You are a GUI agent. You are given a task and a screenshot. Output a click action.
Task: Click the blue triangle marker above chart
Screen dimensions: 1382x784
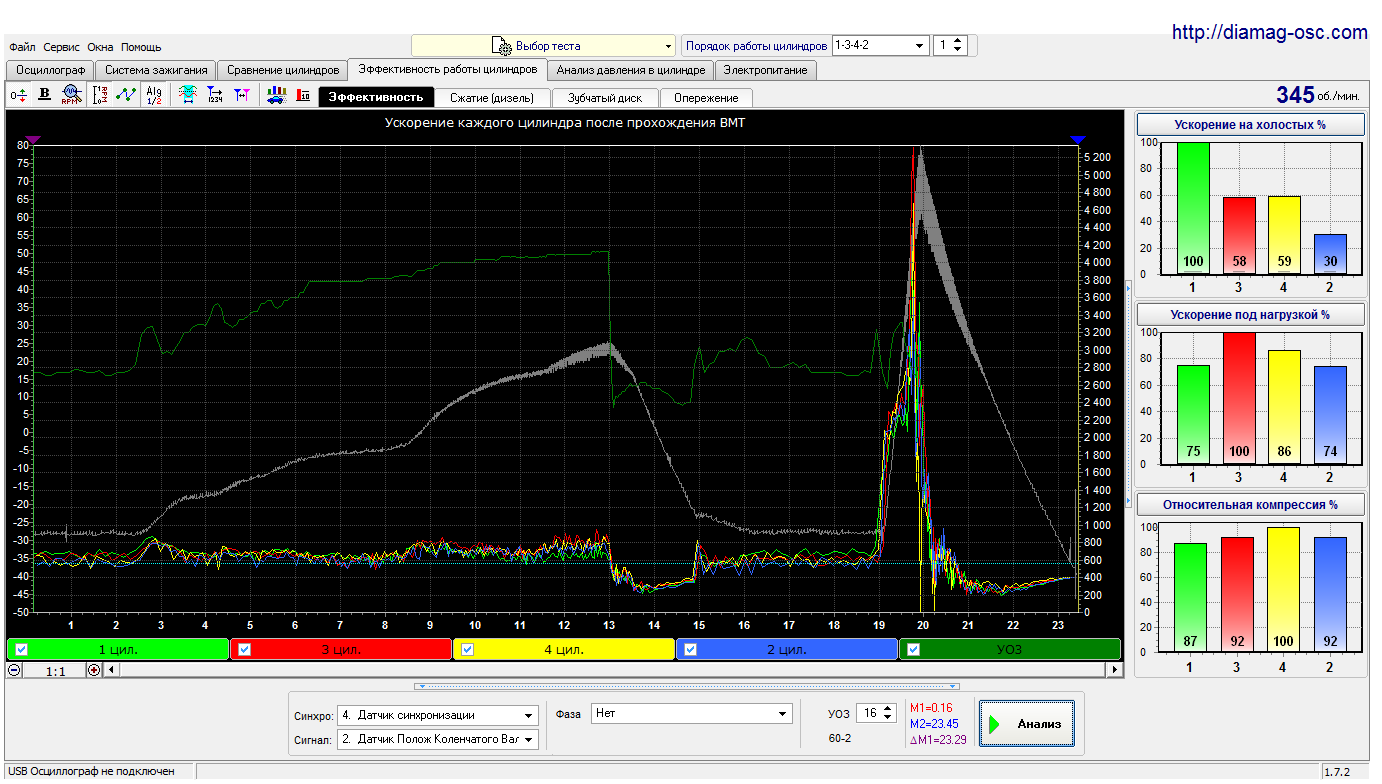pyautogui.click(x=1077, y=140)
